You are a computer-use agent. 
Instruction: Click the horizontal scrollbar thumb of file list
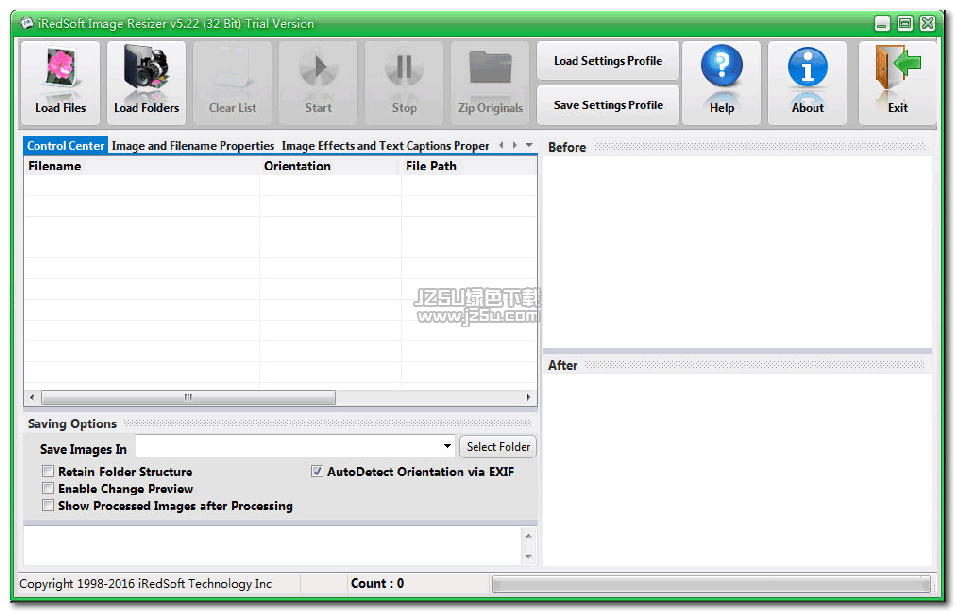[189, 397]
